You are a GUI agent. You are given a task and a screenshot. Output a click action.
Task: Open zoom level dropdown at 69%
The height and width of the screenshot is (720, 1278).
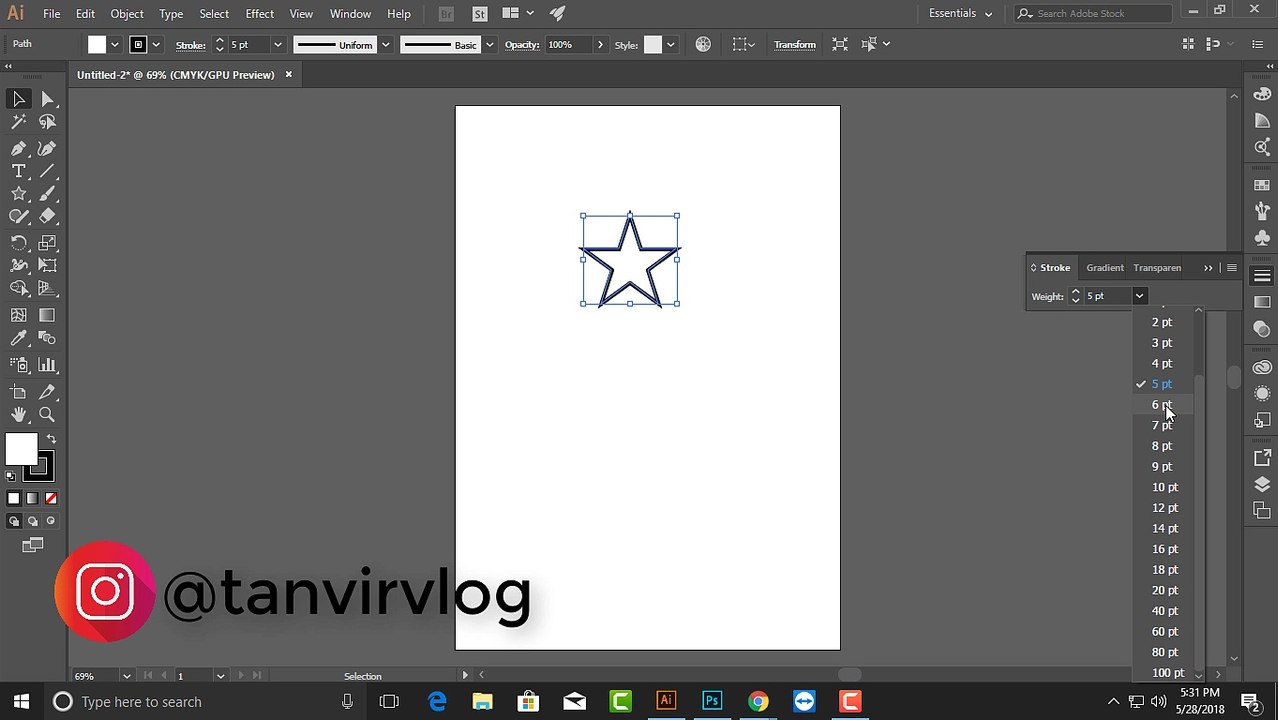tap(126, 676)
